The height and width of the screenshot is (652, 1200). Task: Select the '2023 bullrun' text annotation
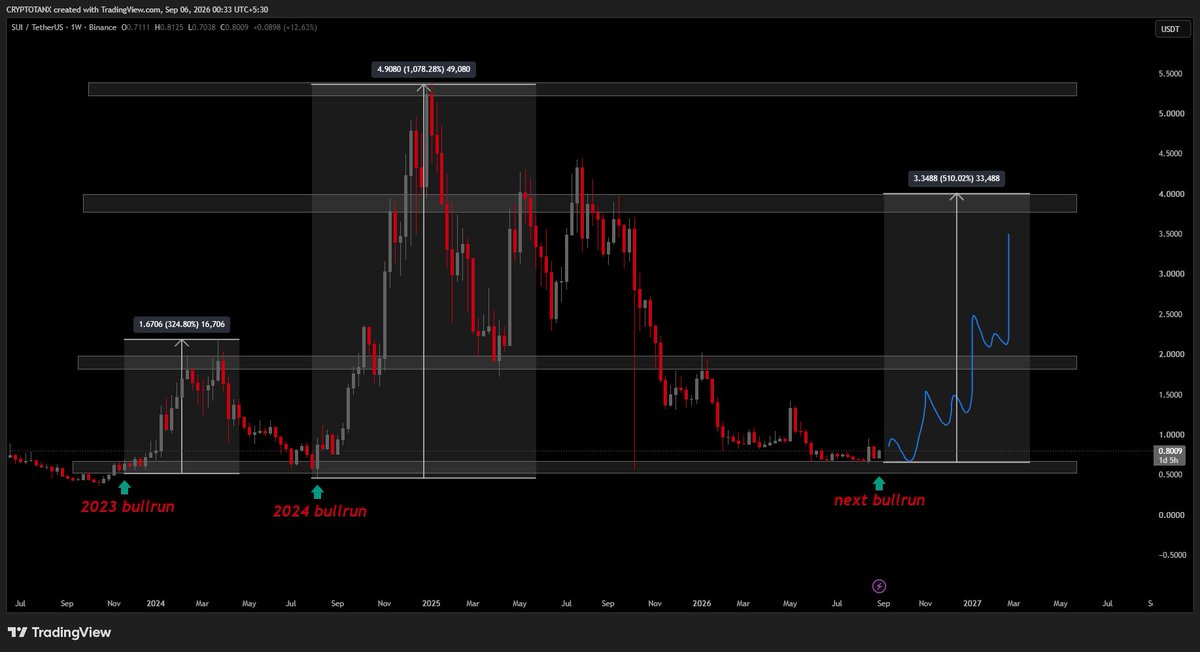click(x=128, y=506)
